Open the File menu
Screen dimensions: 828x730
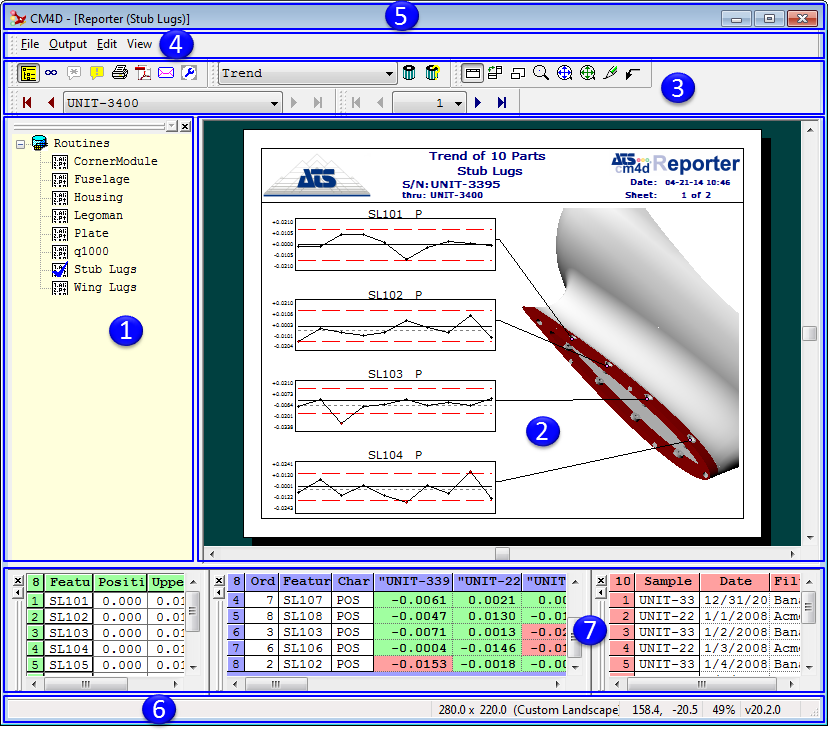(x=30, y=44)
